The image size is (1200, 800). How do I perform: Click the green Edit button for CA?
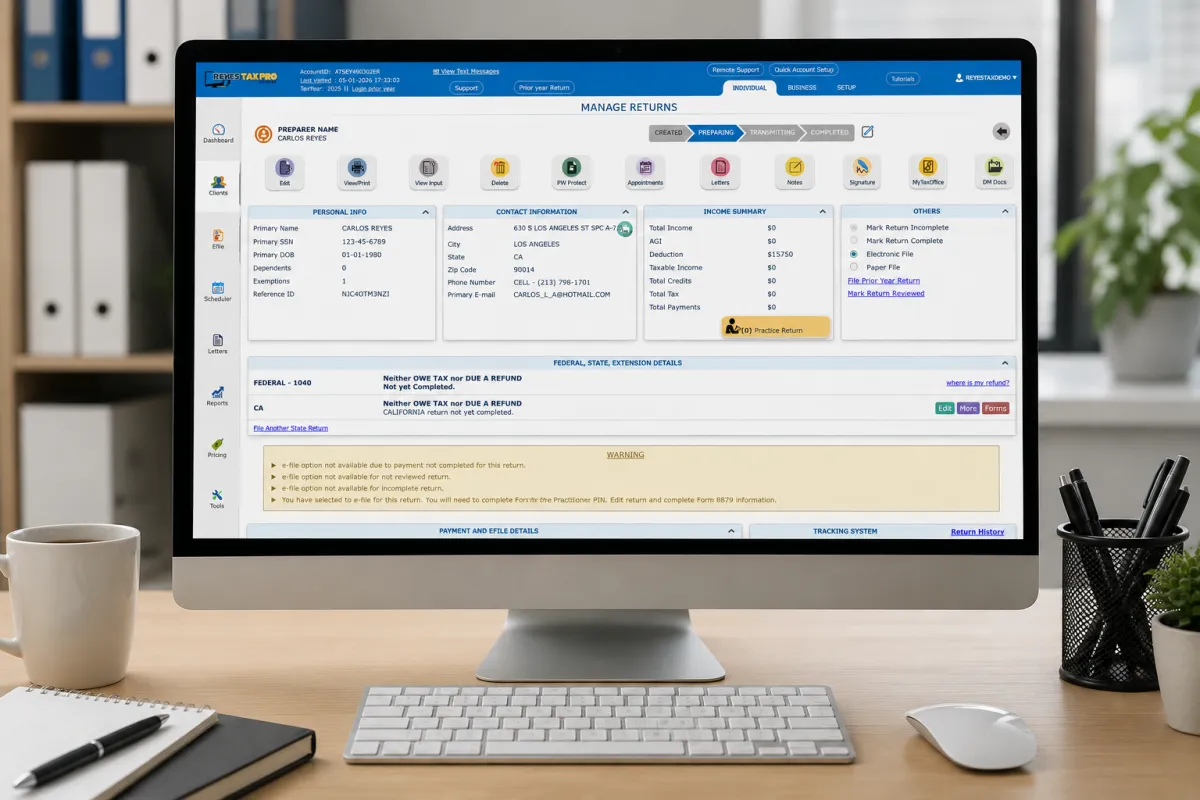(x=944, y=408)
